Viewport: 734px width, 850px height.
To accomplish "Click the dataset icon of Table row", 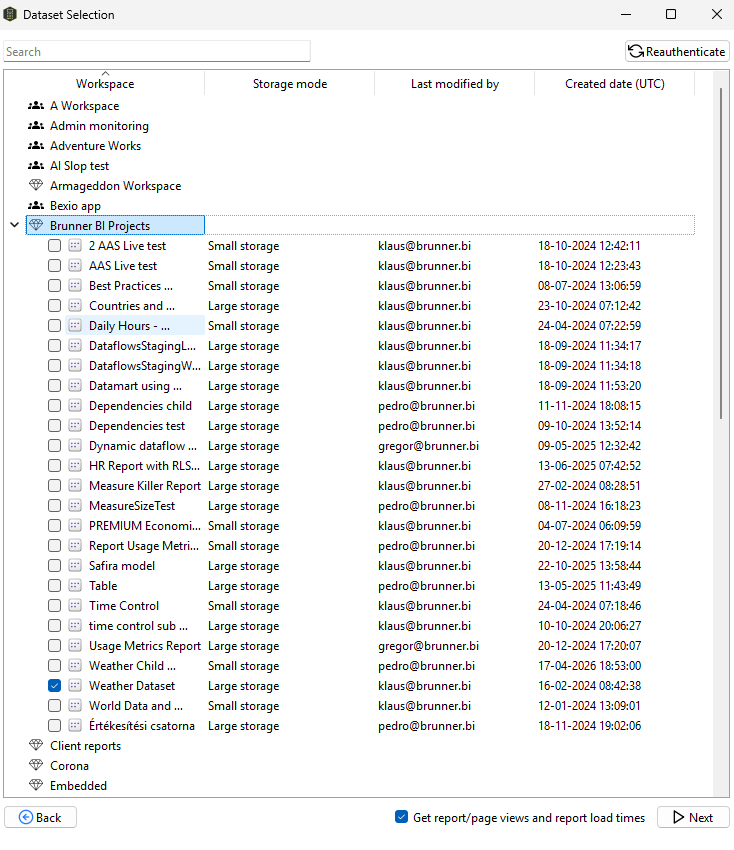I will (x=75, y=585).
